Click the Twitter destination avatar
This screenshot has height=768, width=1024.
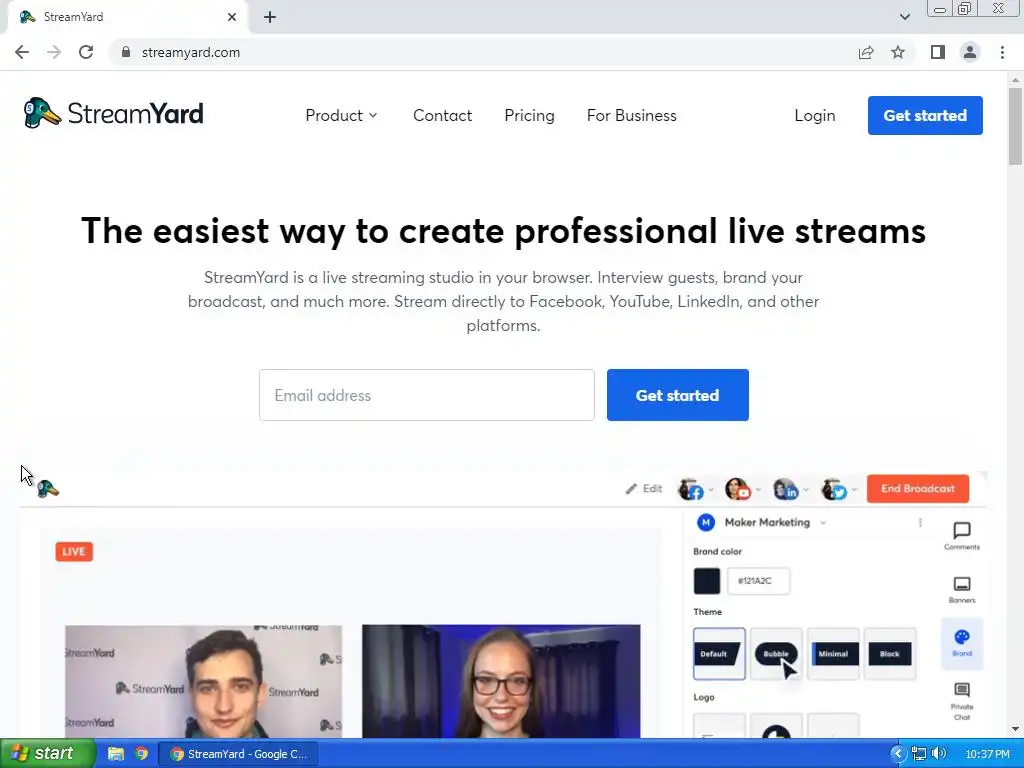pyautogui.click(x=834, y=489)
